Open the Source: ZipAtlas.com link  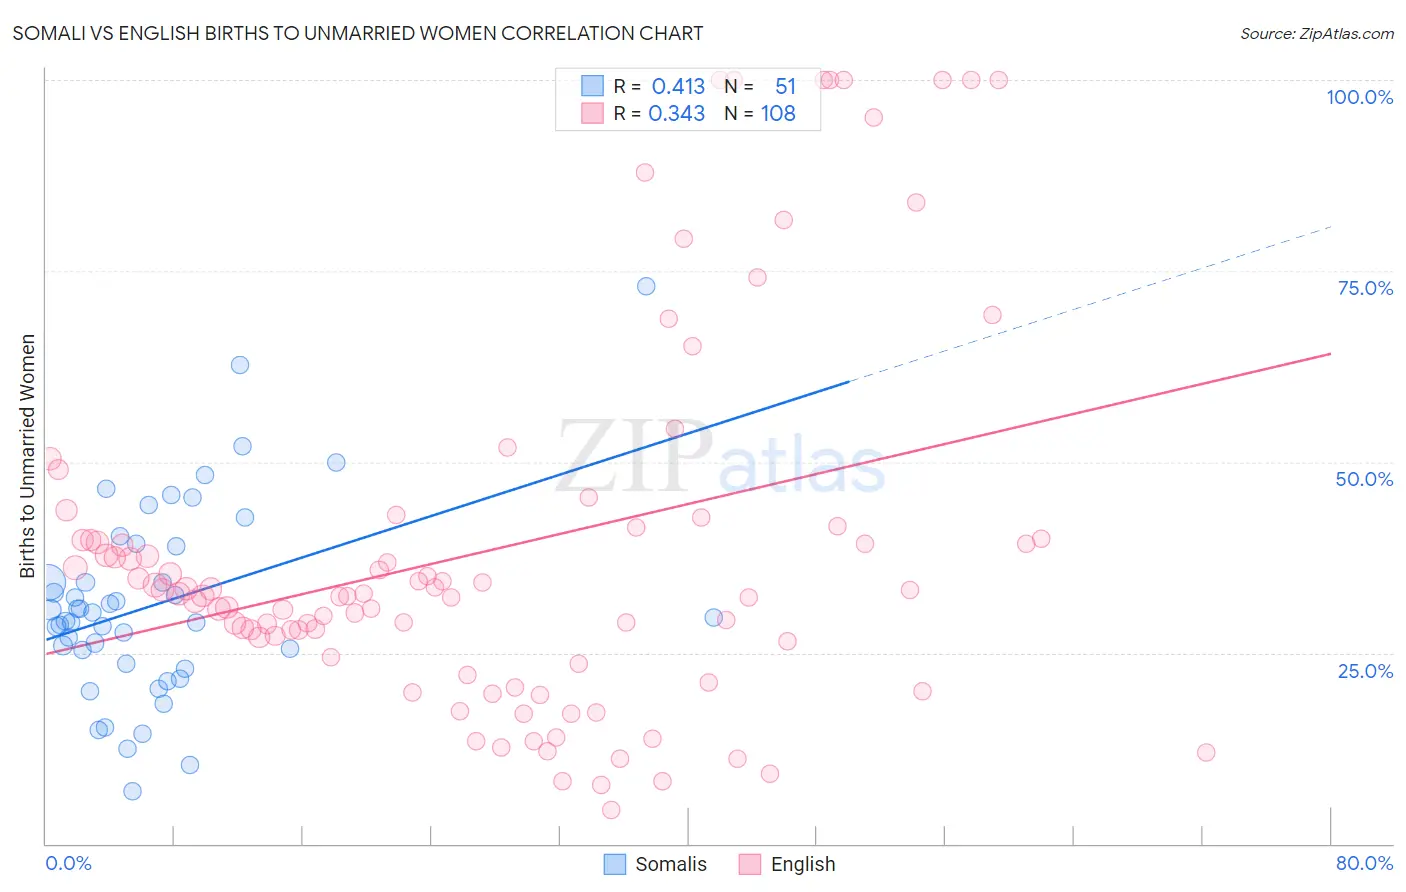point(1316,33)
